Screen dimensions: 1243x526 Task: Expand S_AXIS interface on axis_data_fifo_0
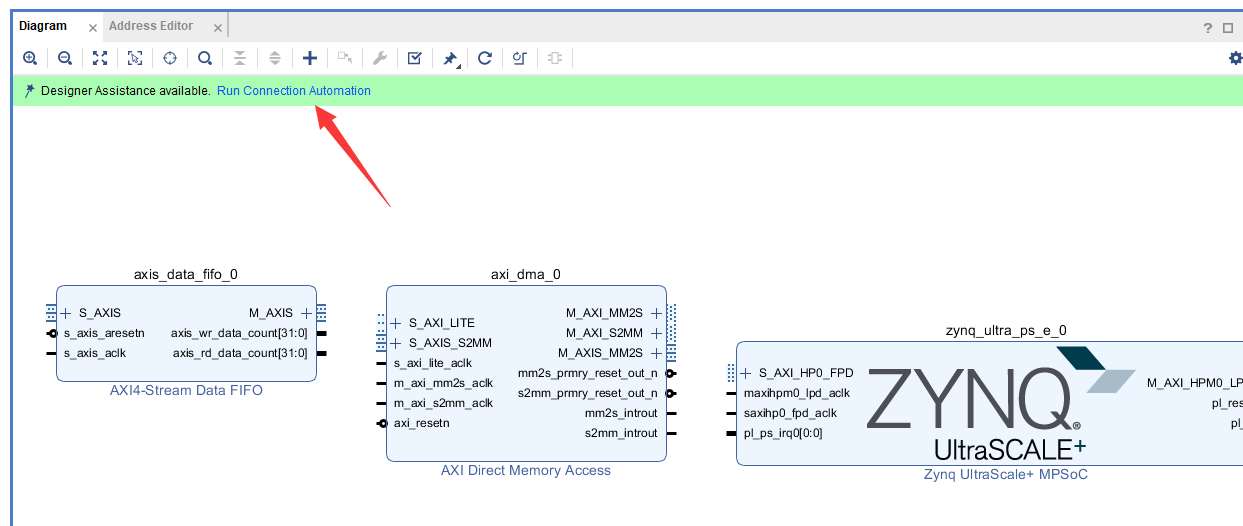click(x=65, y=313)
